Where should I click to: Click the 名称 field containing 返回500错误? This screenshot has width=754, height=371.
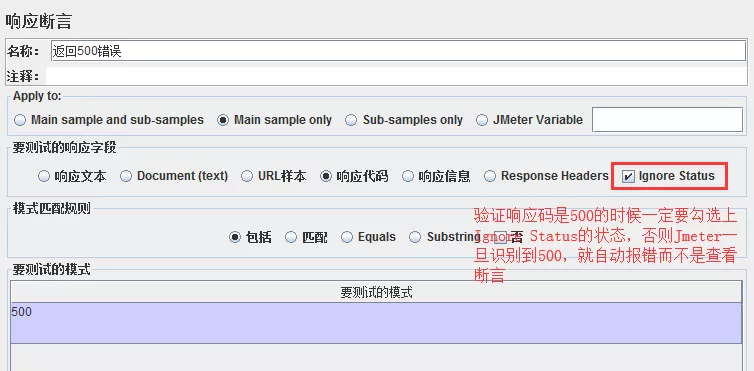click(x=398, y=51)
